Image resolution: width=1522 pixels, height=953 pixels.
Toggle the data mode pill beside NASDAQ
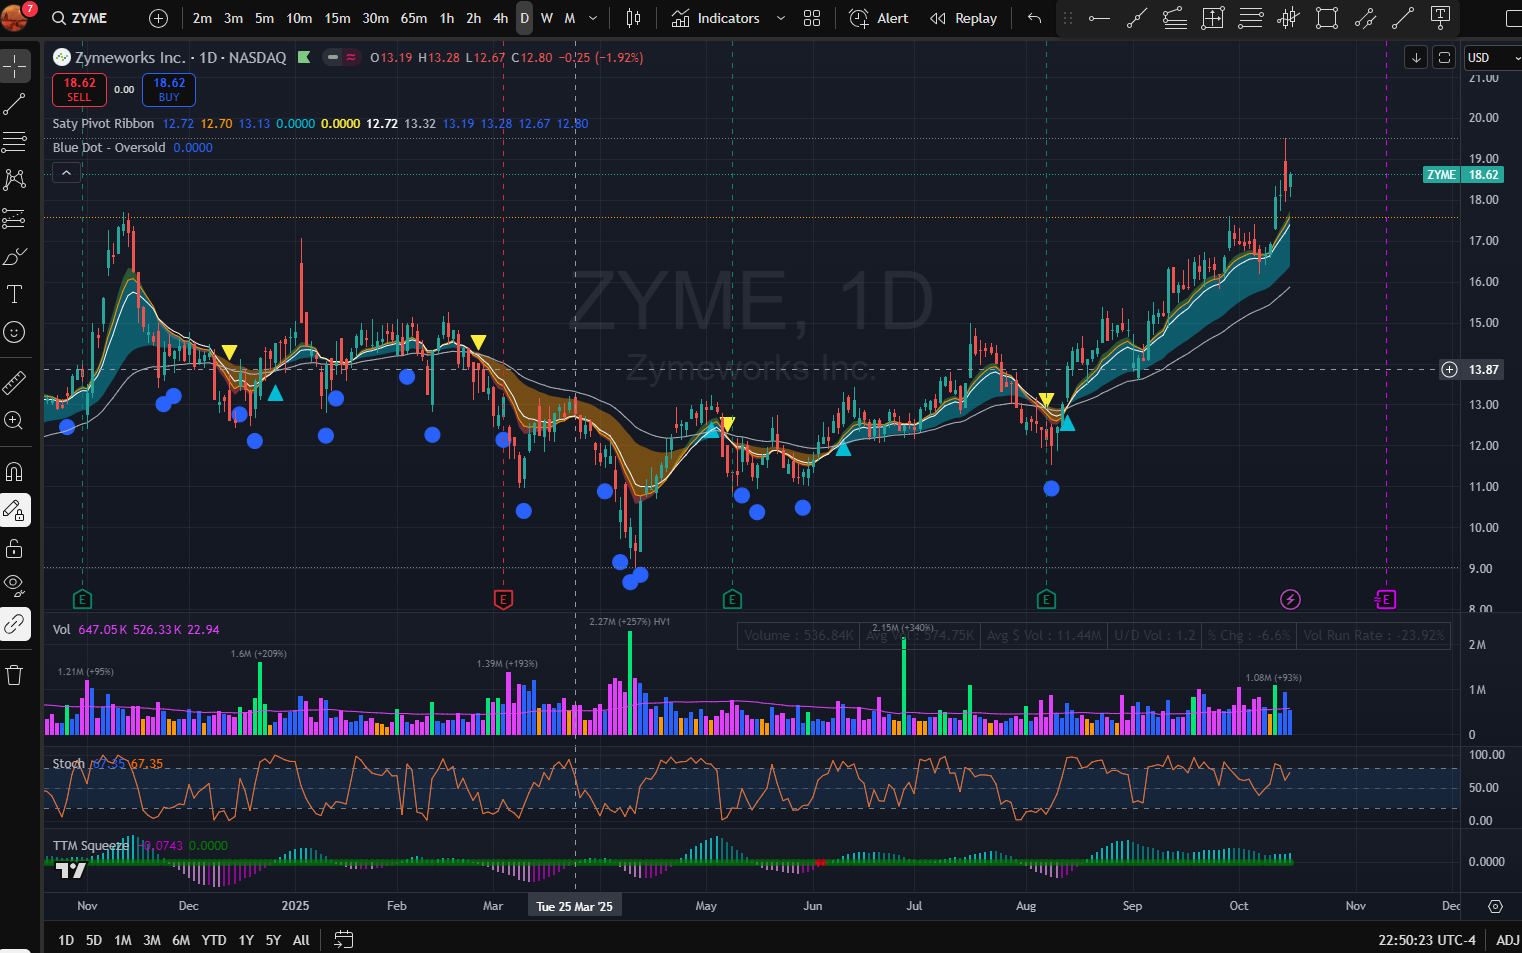pos(342,58)
